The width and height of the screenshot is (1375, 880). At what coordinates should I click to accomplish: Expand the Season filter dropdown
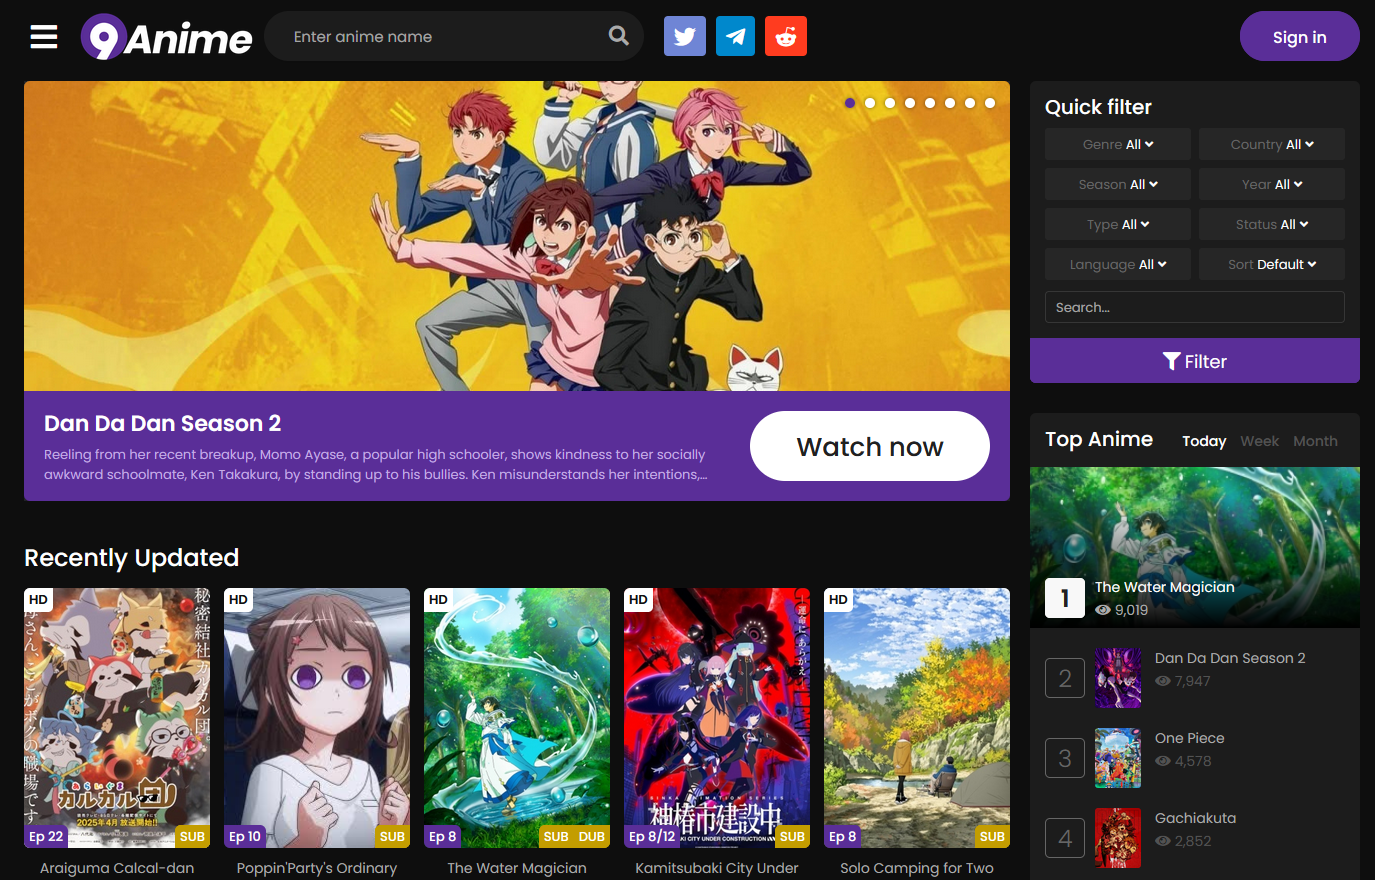pyautogui.click(x=1118, y=184)
